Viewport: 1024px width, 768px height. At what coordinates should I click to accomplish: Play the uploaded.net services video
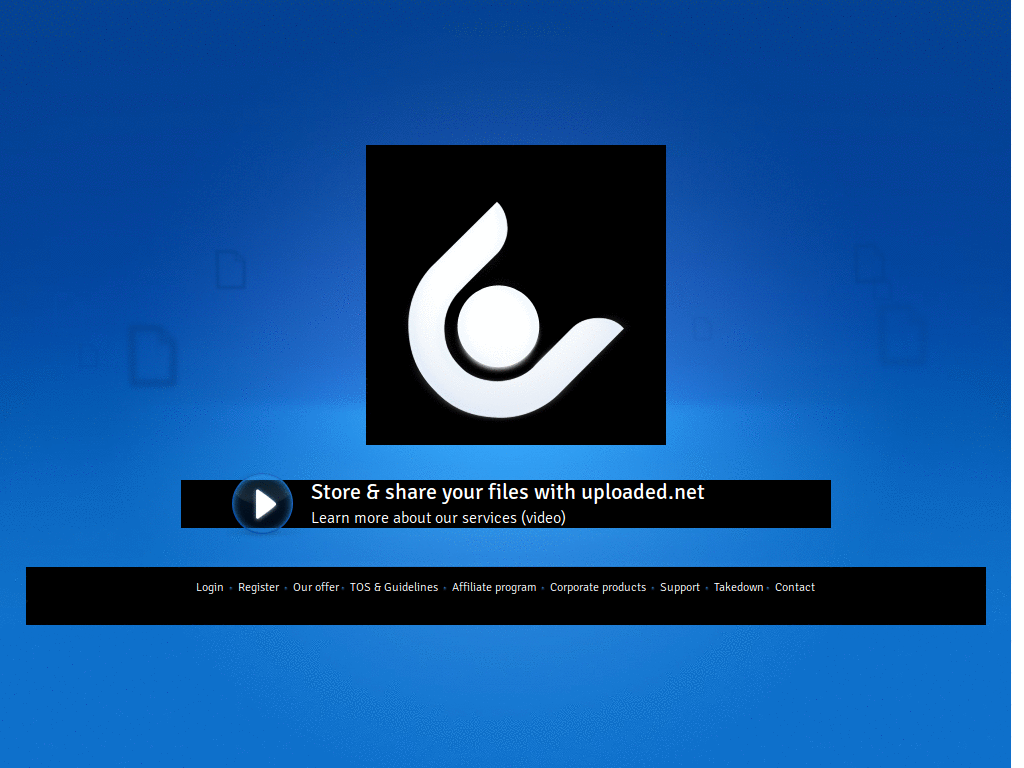[263, 504]
